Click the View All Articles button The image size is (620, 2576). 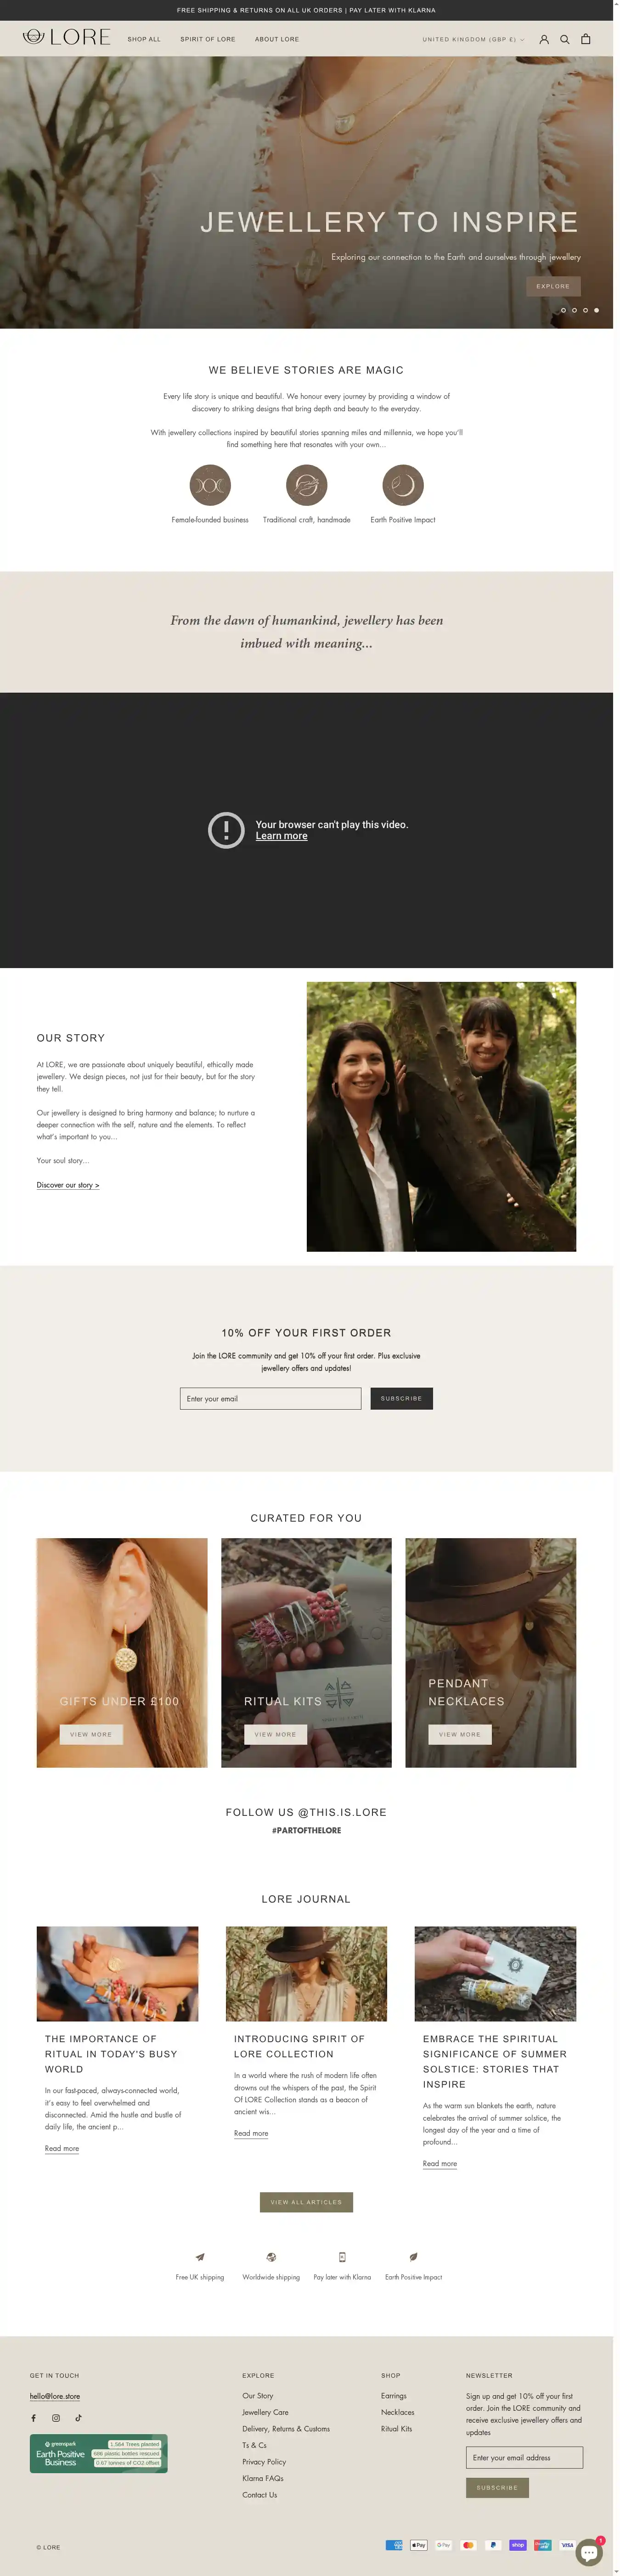point(306,2202)
